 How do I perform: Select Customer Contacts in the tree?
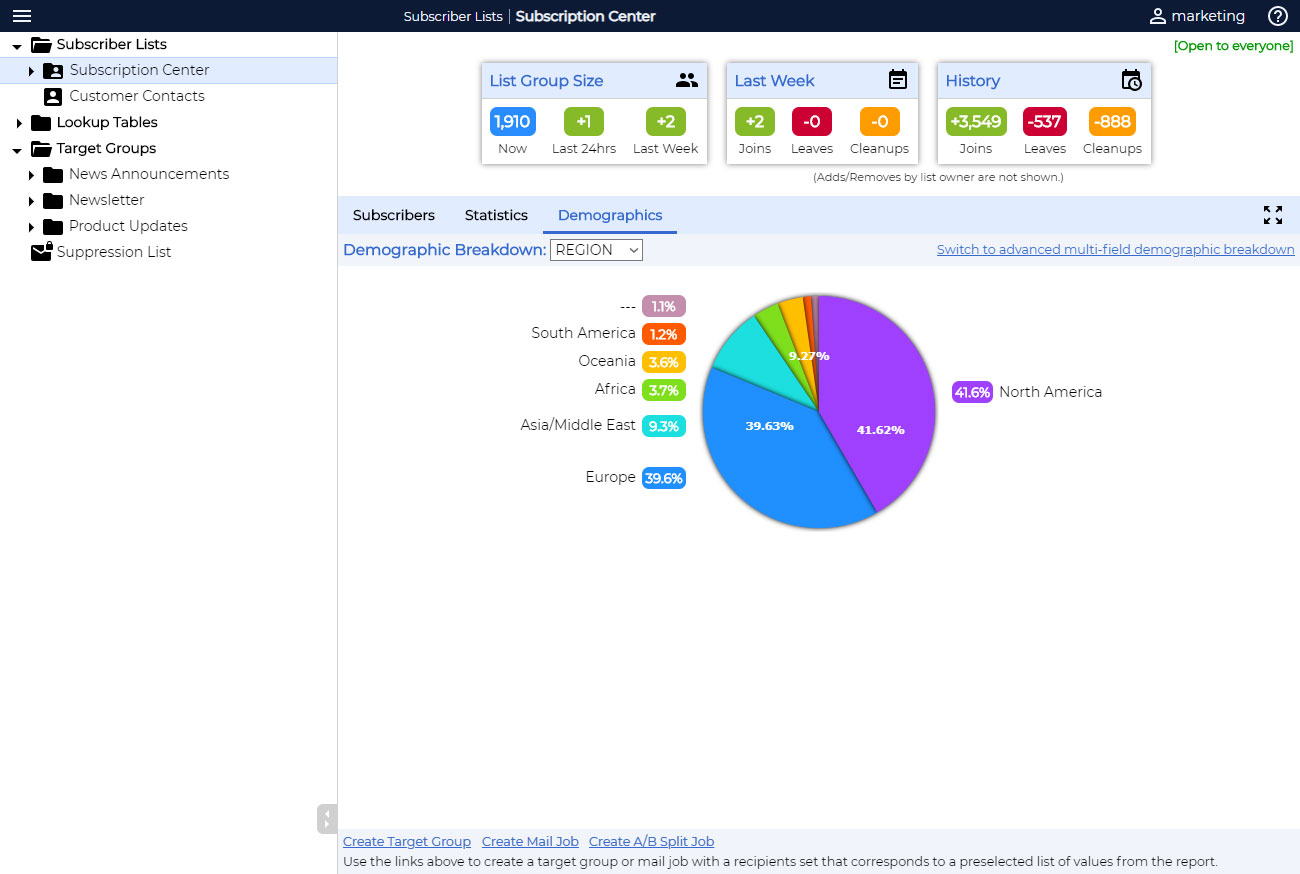(x=137, y=96)
